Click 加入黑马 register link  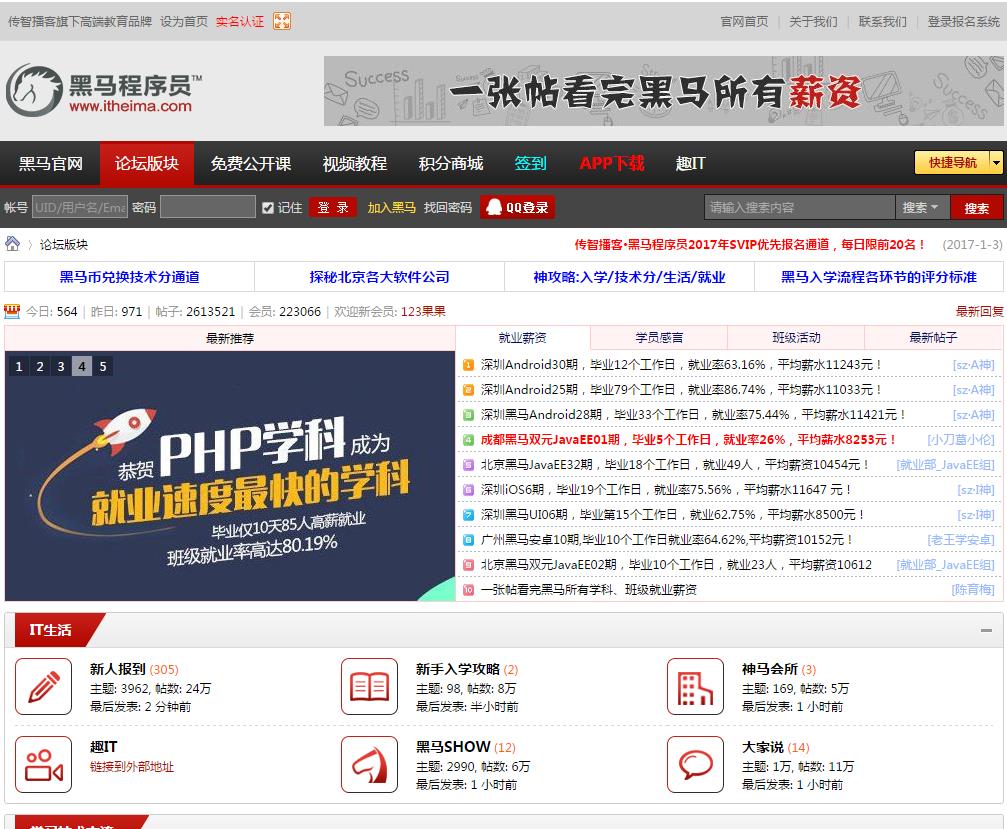point(391,207)
